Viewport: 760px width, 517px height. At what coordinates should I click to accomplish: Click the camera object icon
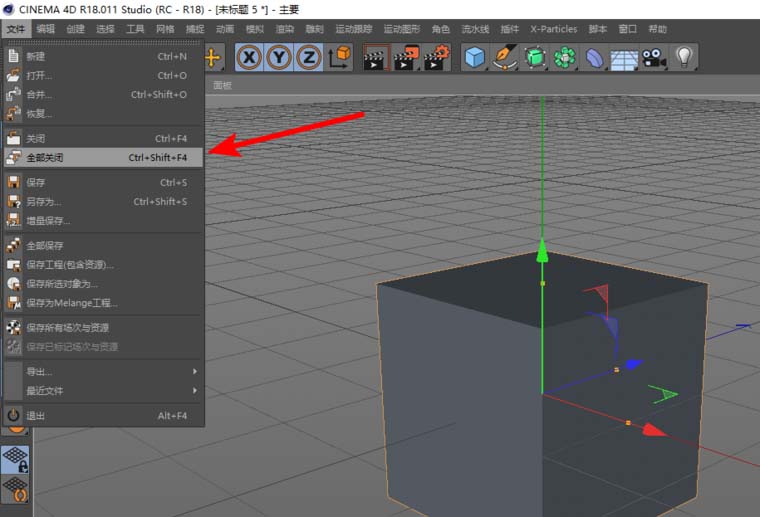click(654, 57)
